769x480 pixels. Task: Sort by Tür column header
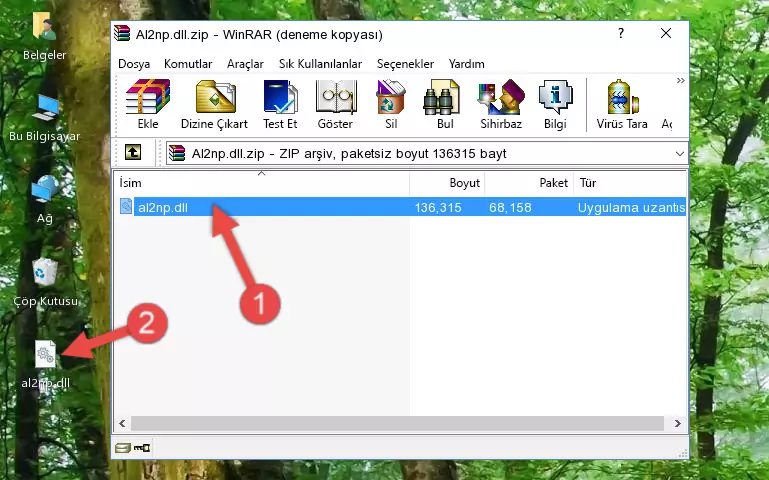(630, 182)
